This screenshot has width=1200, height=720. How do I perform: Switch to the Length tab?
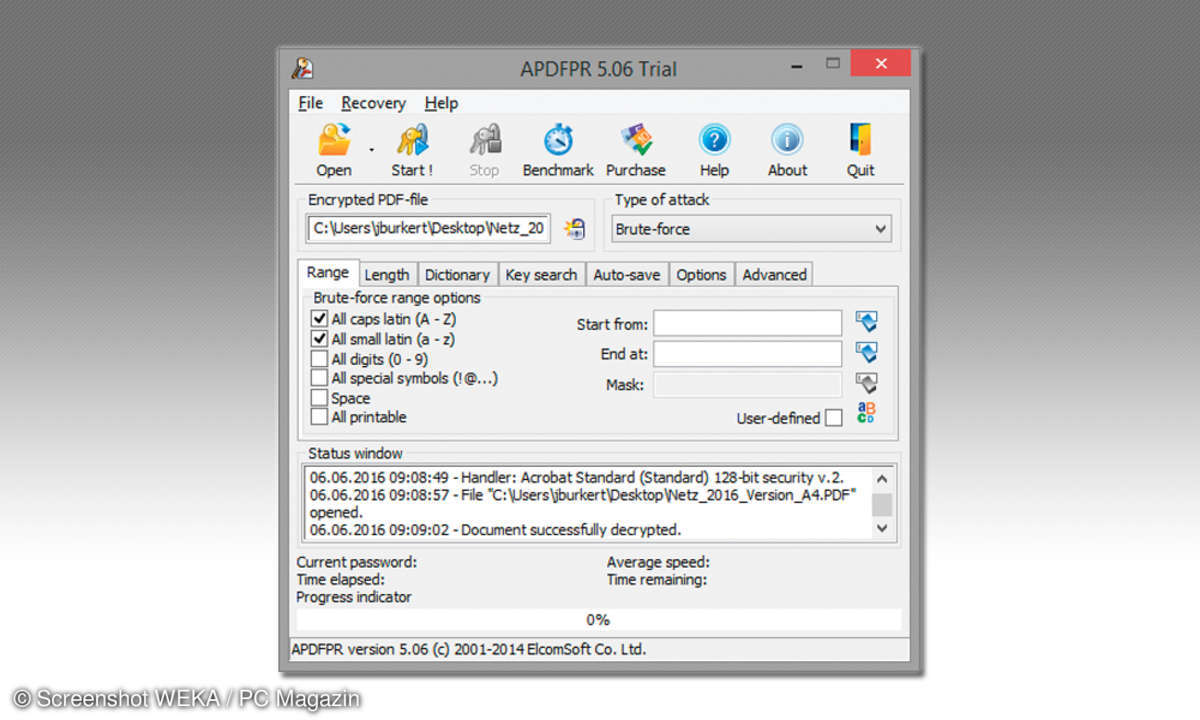387,275
